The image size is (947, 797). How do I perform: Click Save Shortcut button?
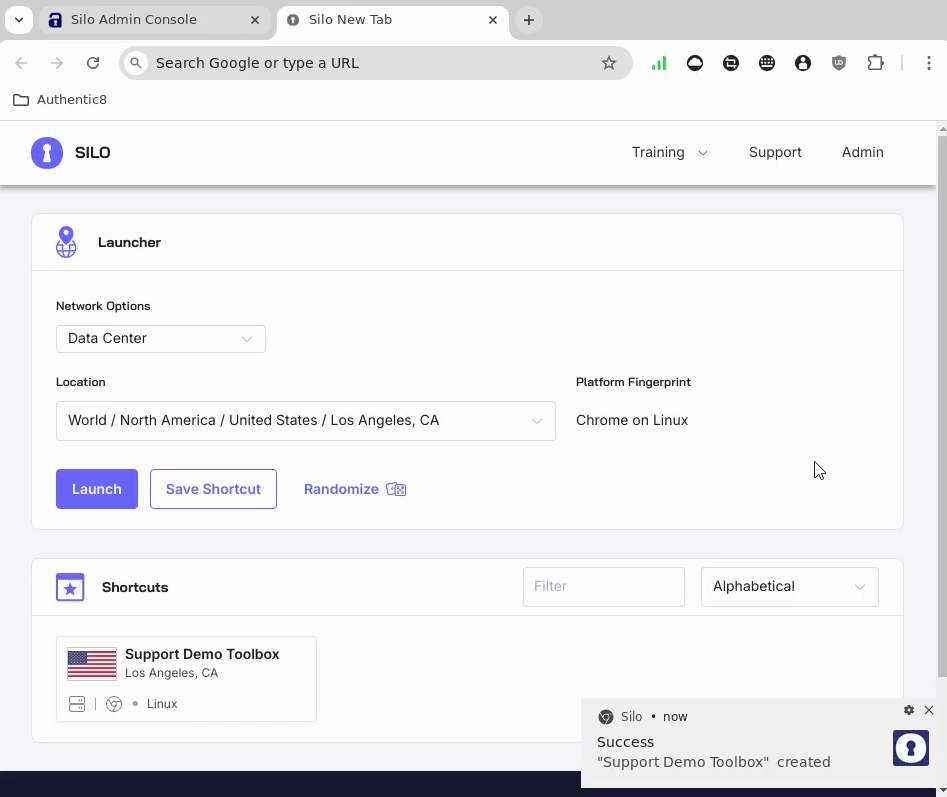[213, 489]
